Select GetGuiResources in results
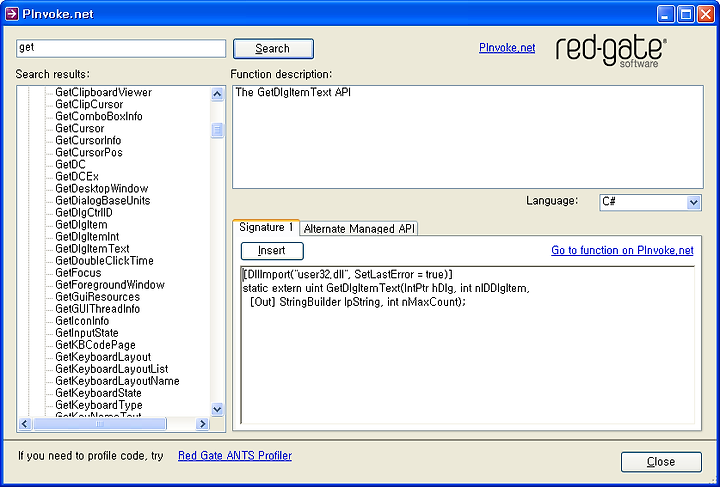The height and width of the screenshot is (487, 720). tap(97, 297)
